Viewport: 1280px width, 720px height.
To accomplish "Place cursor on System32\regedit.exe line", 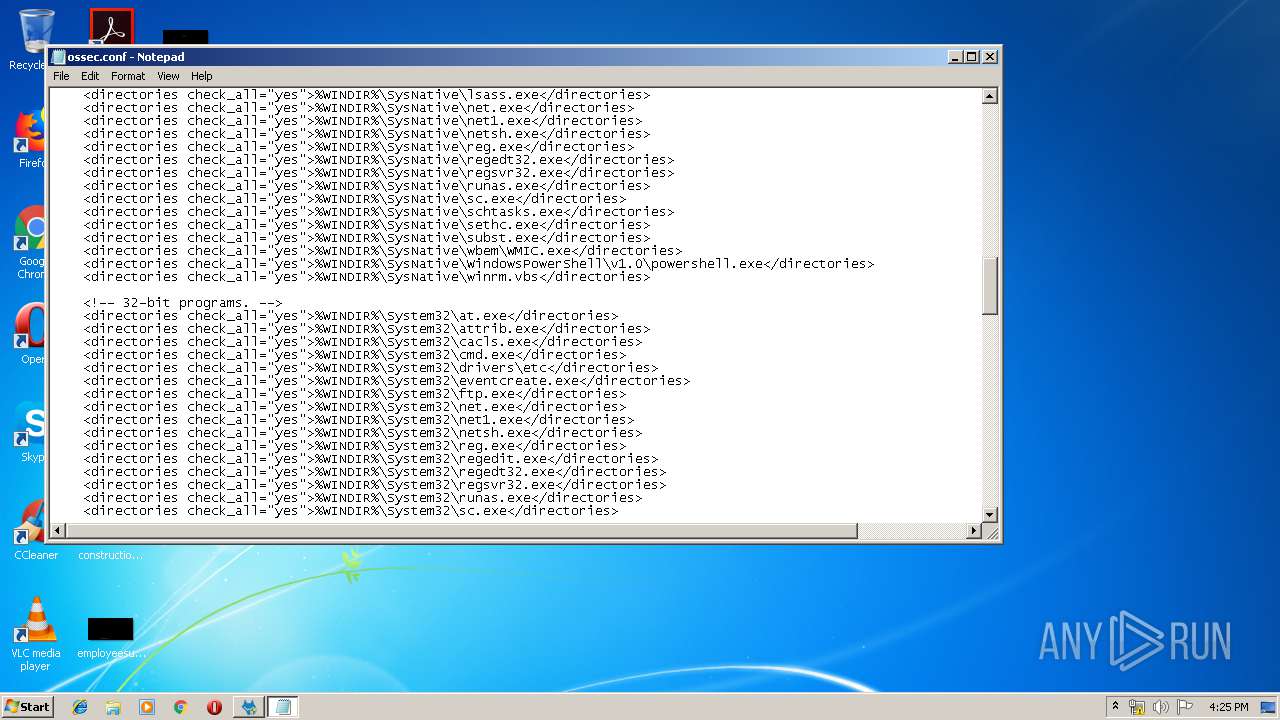I will [371, 459].
